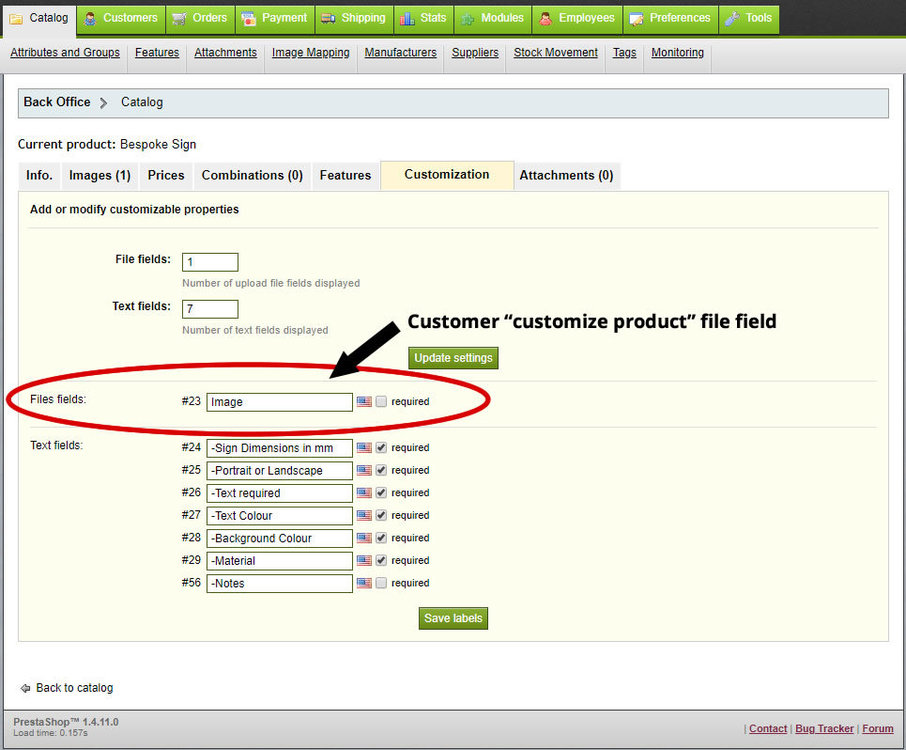This screenshot has width=906, height=750.
Task: Switch to the Prices tab
Action: (x=165, y=175)
